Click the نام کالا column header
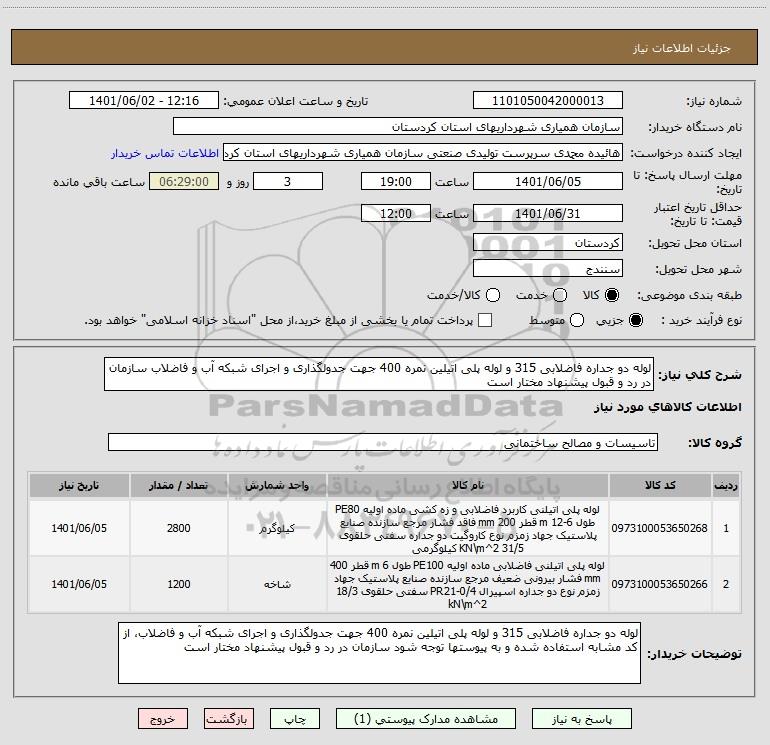770x745 pixels. 468,485
